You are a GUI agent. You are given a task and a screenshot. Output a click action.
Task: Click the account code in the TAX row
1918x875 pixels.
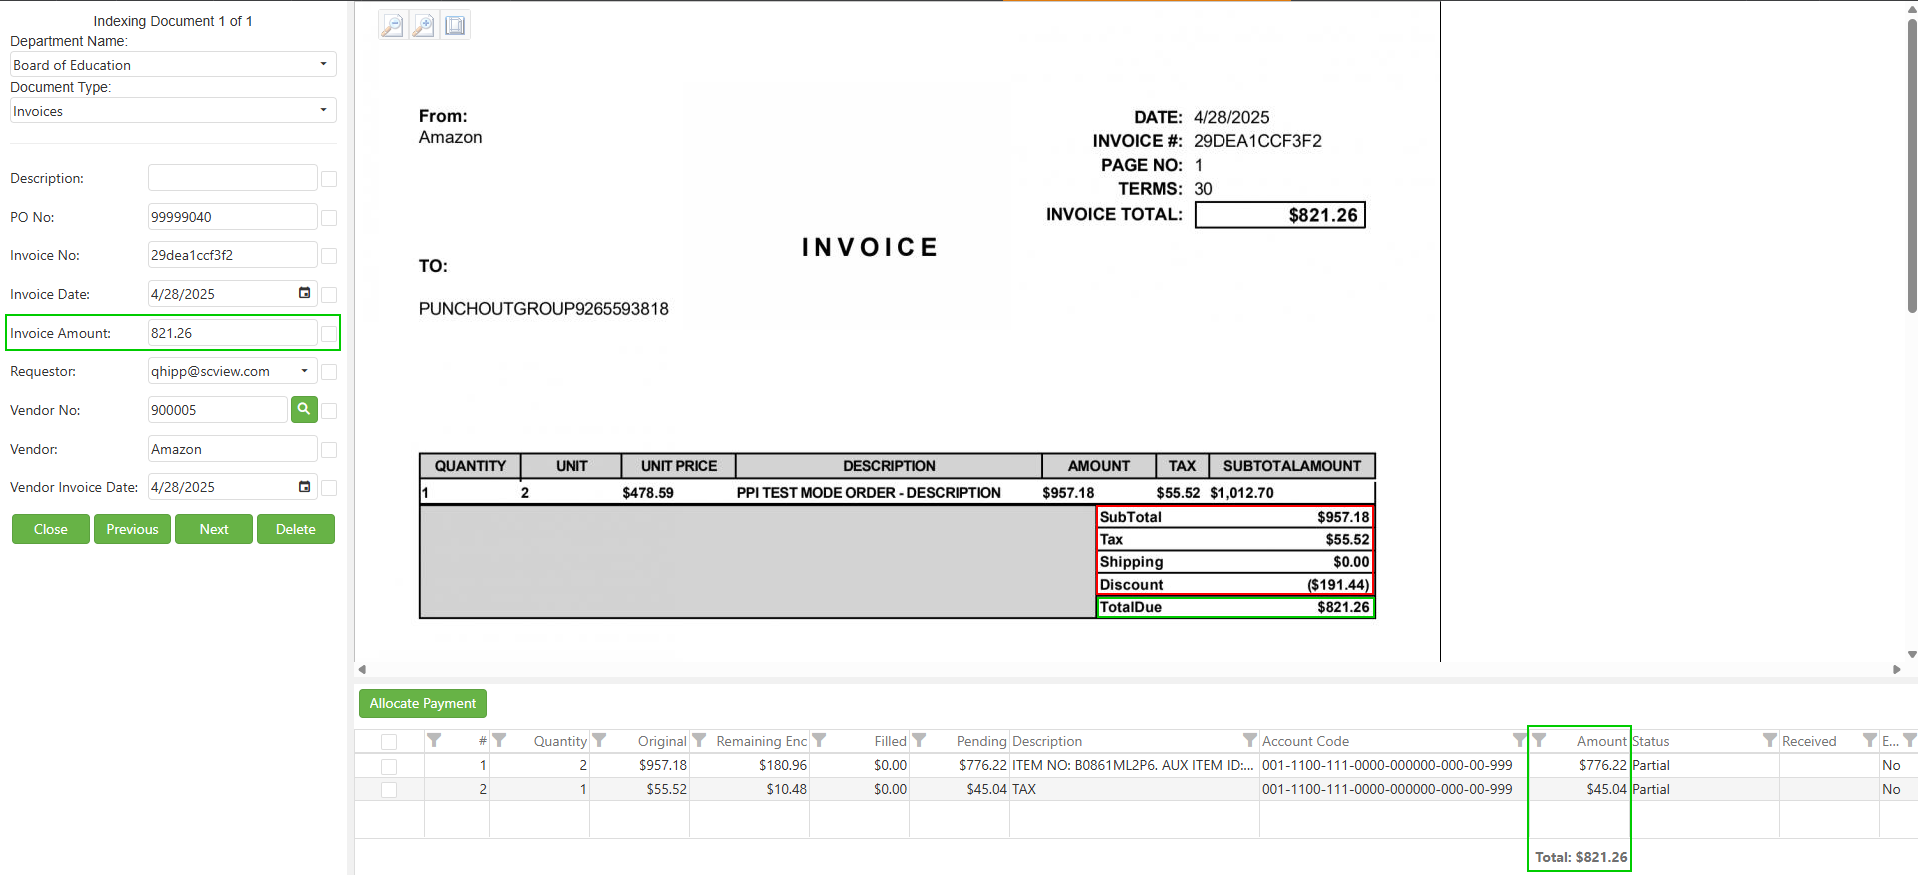(x=1387, y=789)
